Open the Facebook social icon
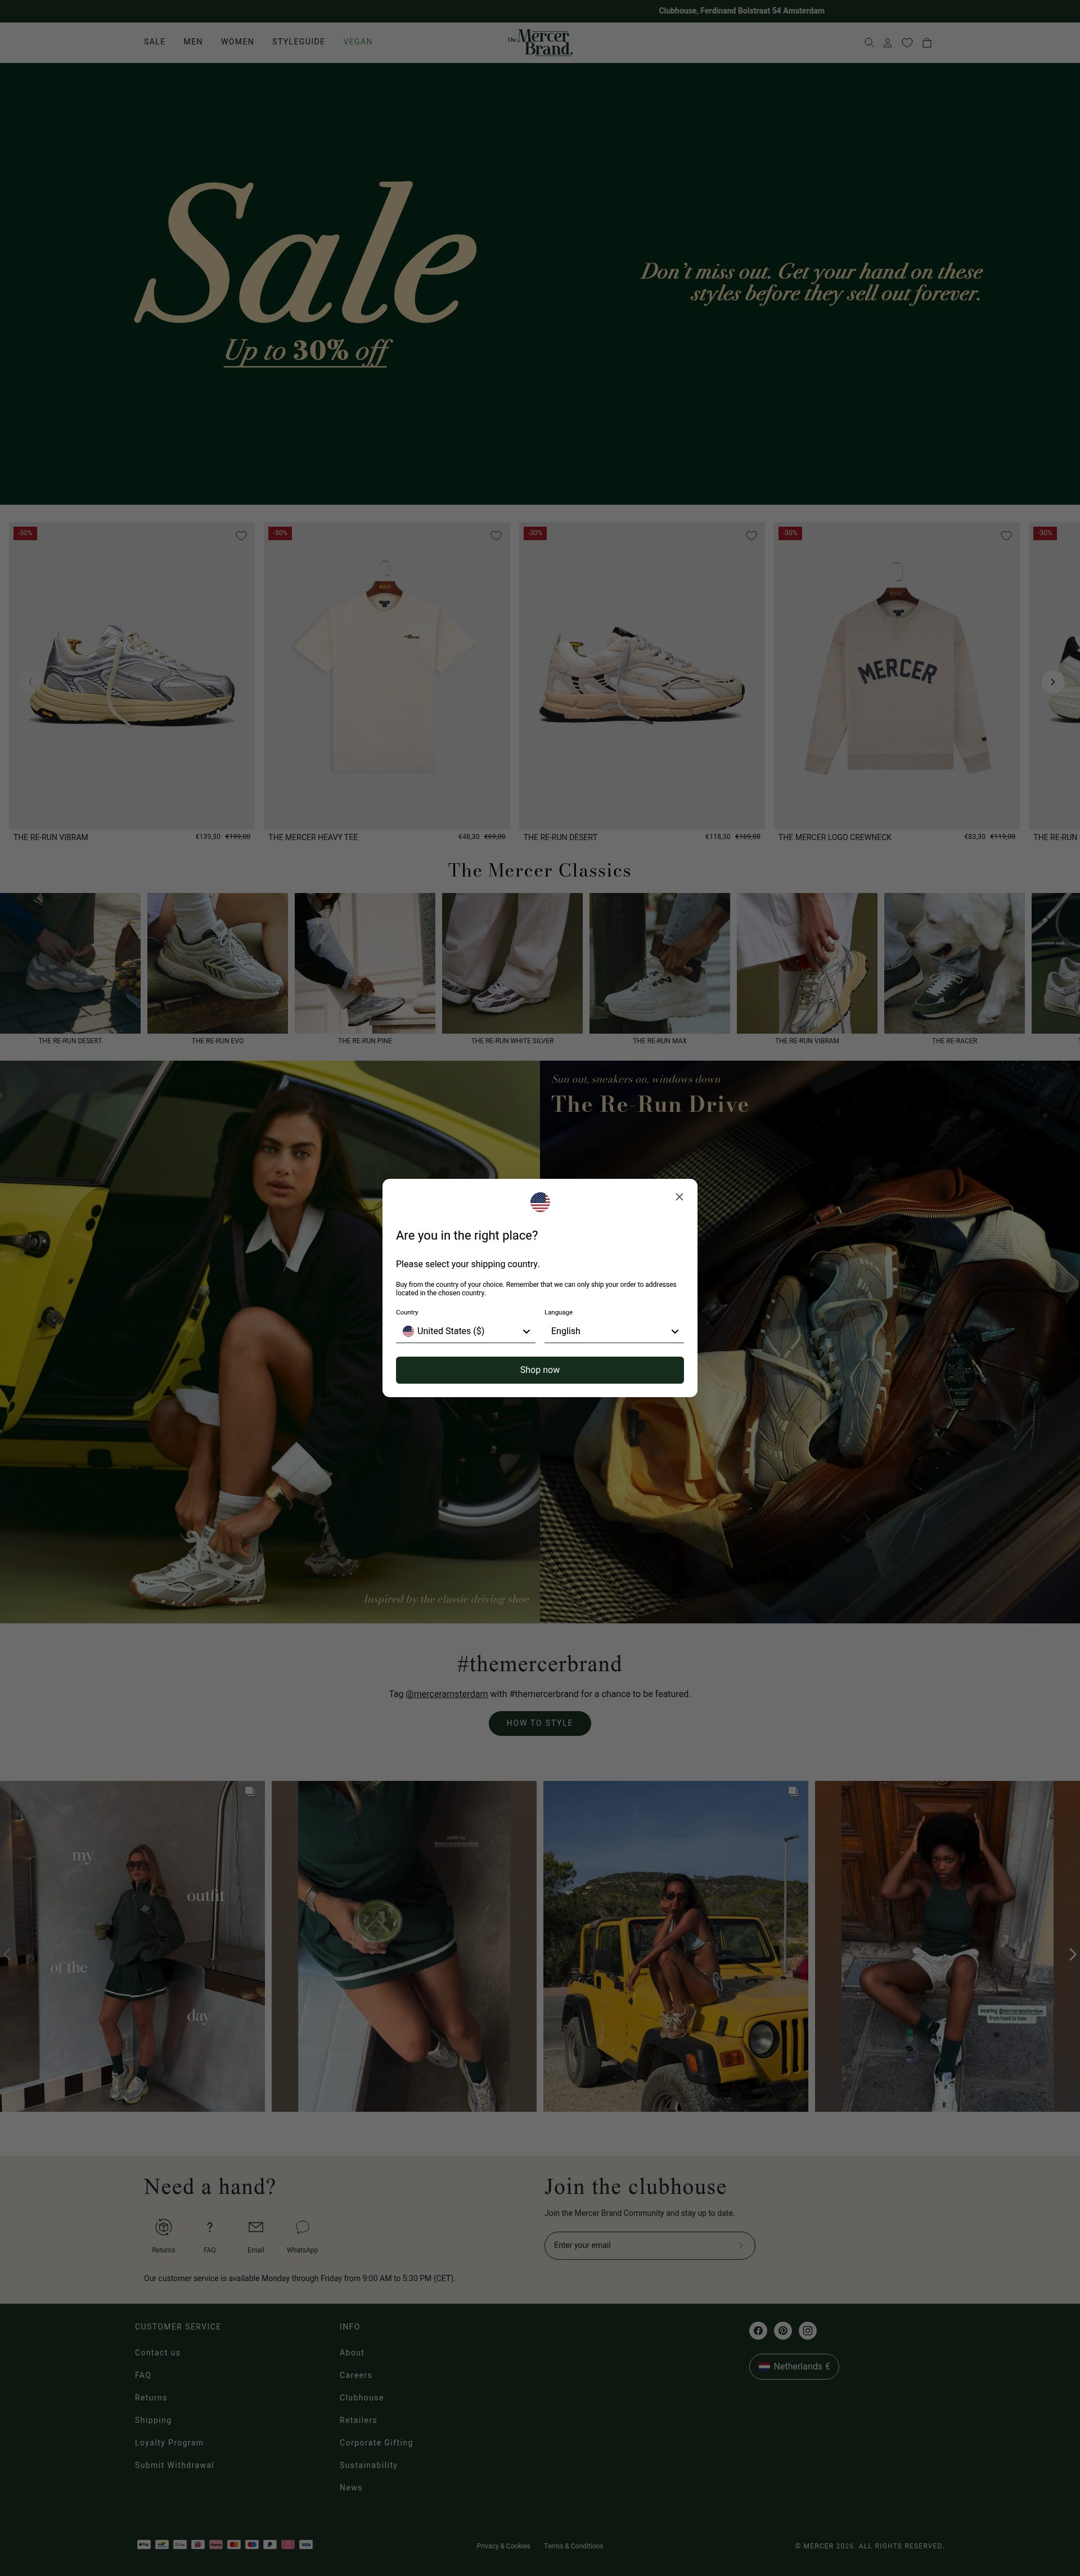This screenshot has height=2576, width=1080. [758, 2331]
